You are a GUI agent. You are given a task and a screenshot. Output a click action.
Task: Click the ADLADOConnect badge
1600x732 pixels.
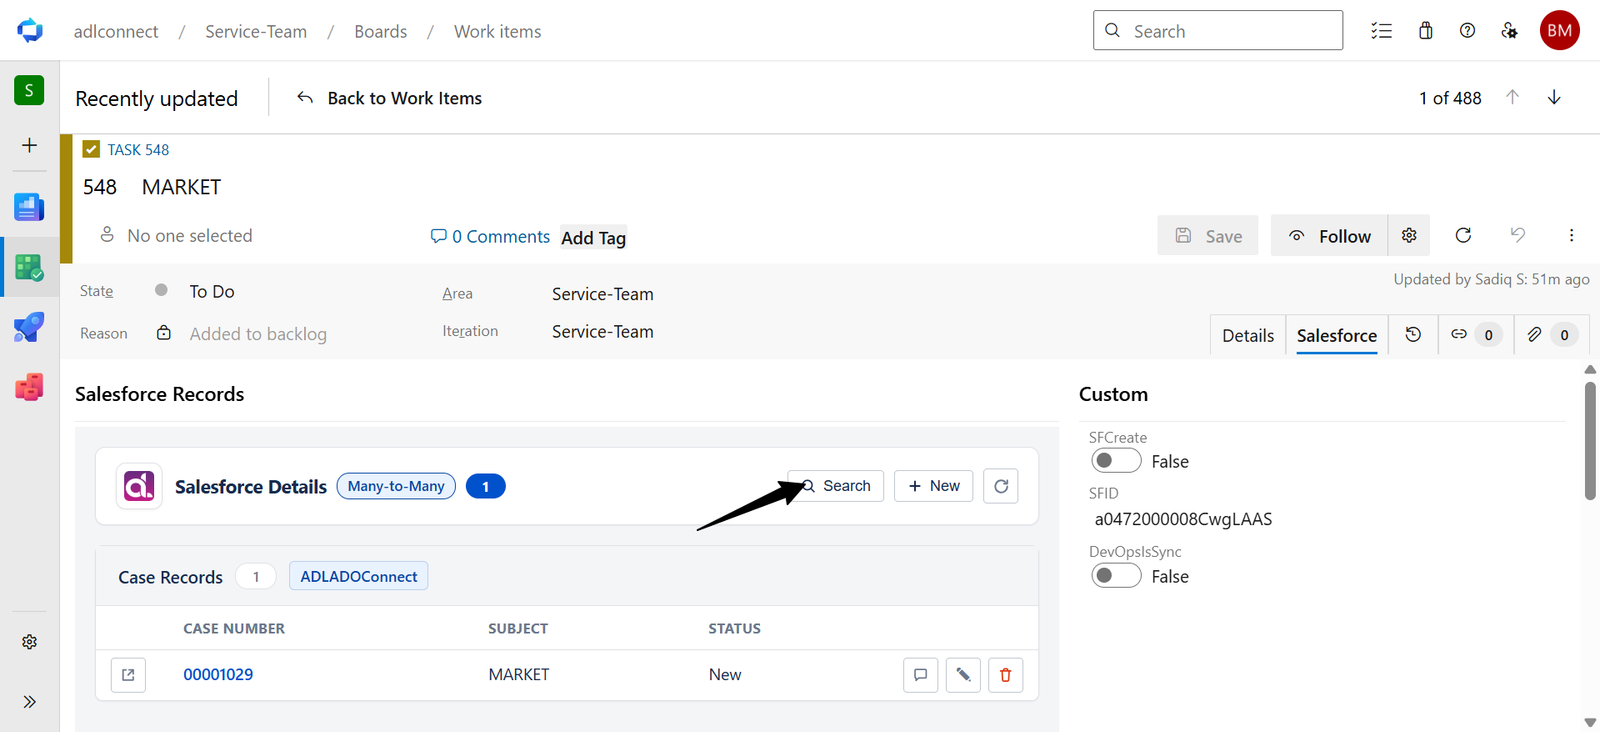(359, 576)
